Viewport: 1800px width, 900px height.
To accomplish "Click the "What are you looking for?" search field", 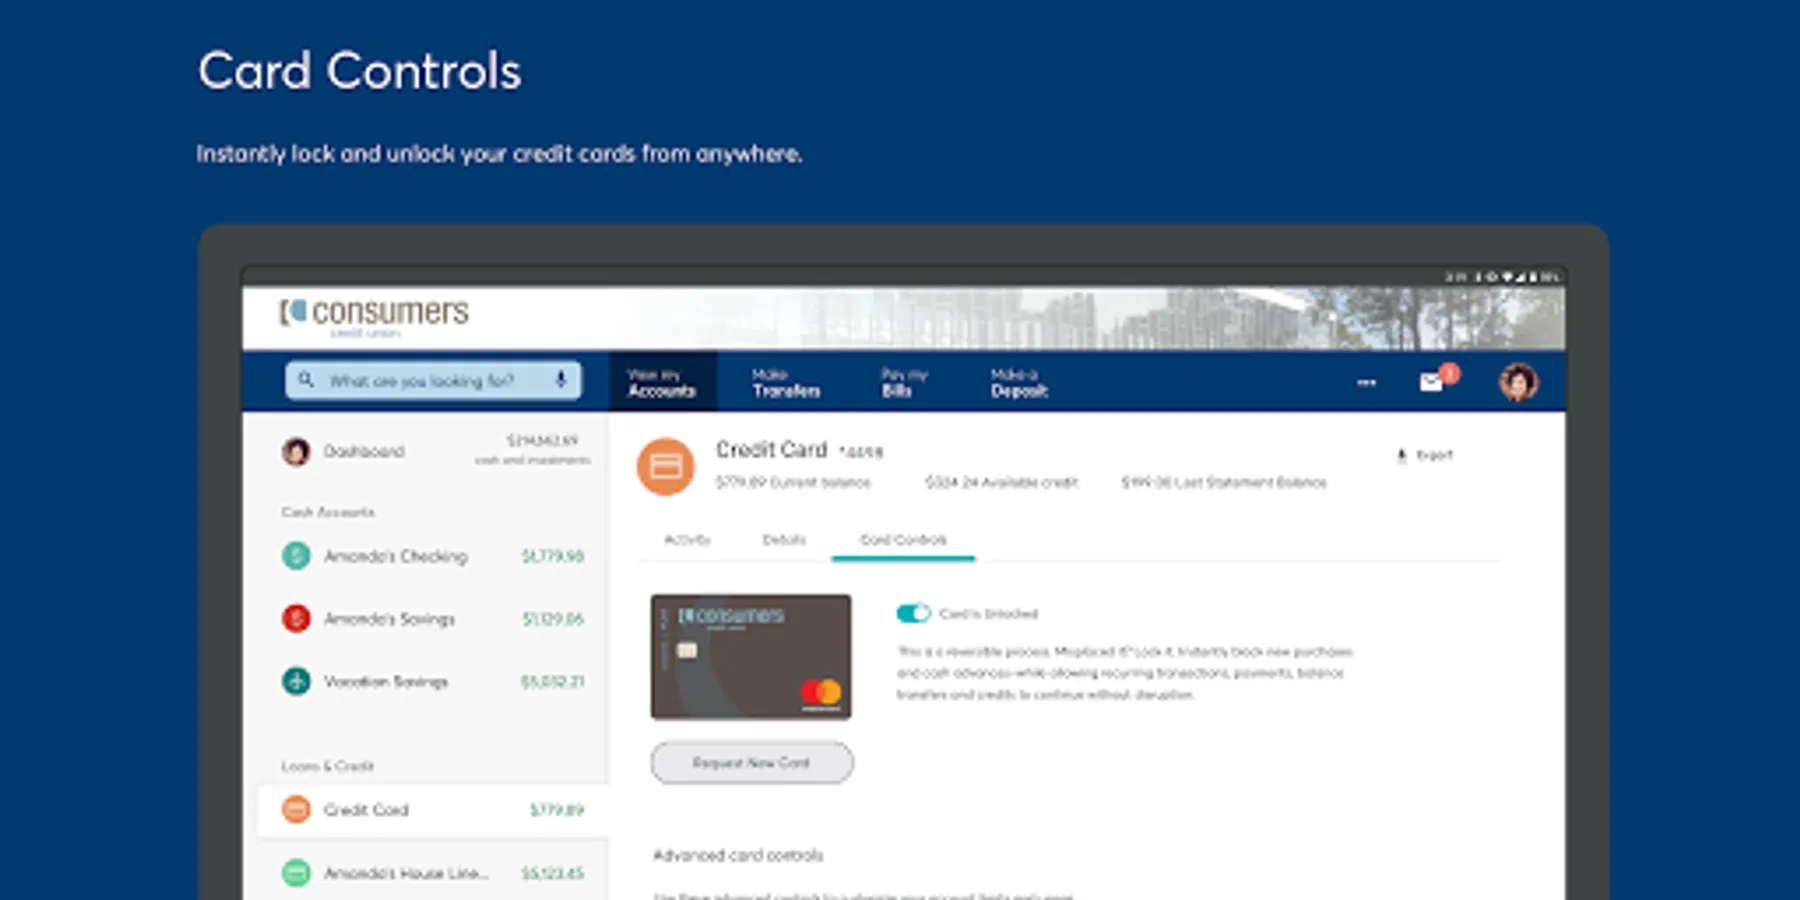I will coord(433,380).
